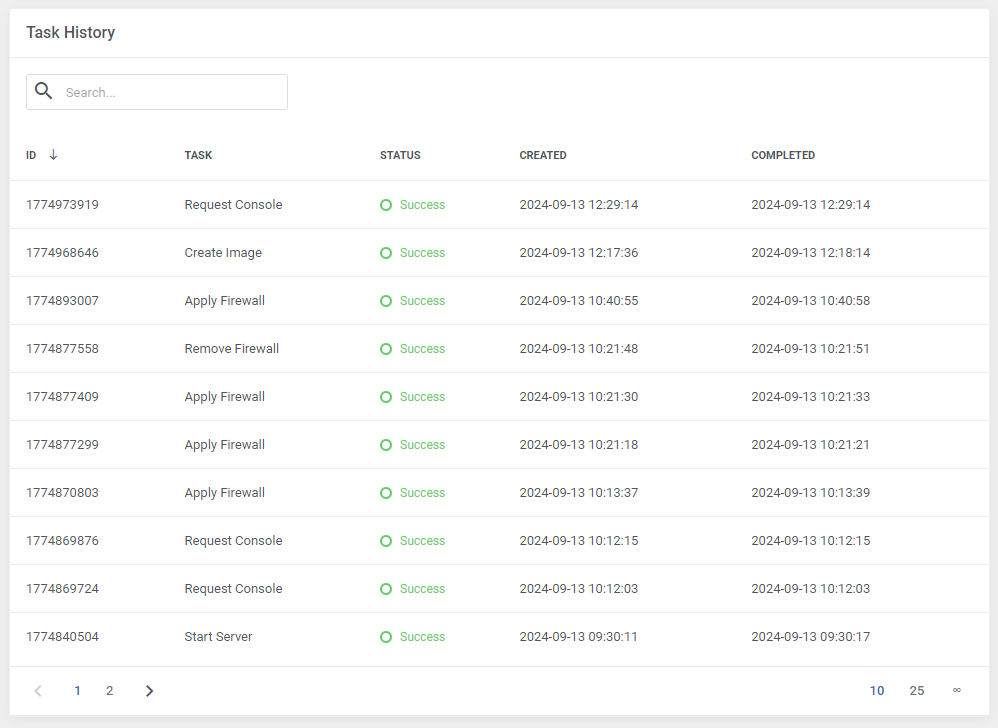Click task ID 1774840504
Viewport: 998px width, 728px height.
(62, 637)
